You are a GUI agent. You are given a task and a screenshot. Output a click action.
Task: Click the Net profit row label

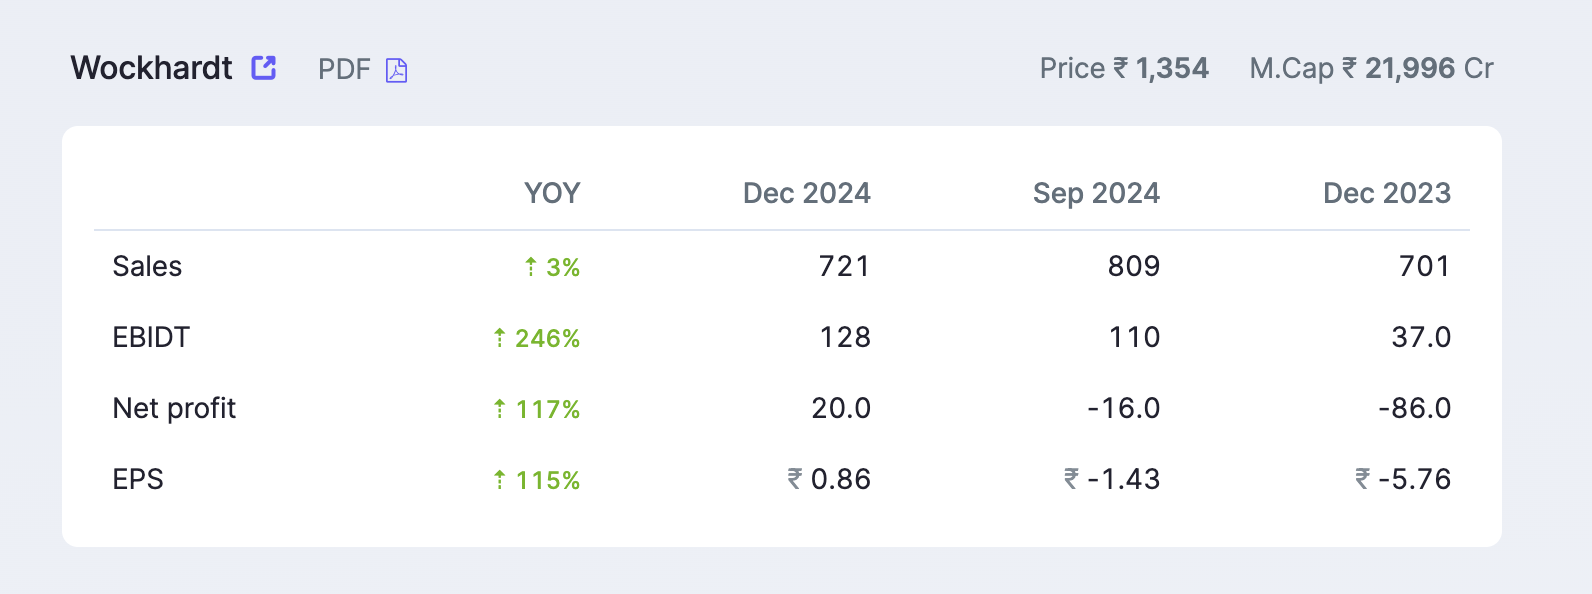[x=174, y=408]
